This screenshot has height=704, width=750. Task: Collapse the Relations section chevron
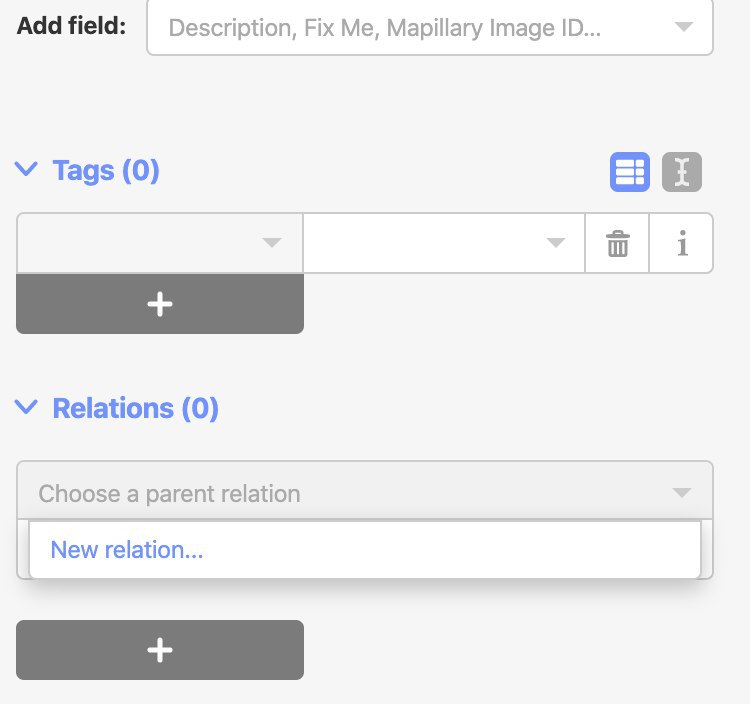click(x=26, y=407)
